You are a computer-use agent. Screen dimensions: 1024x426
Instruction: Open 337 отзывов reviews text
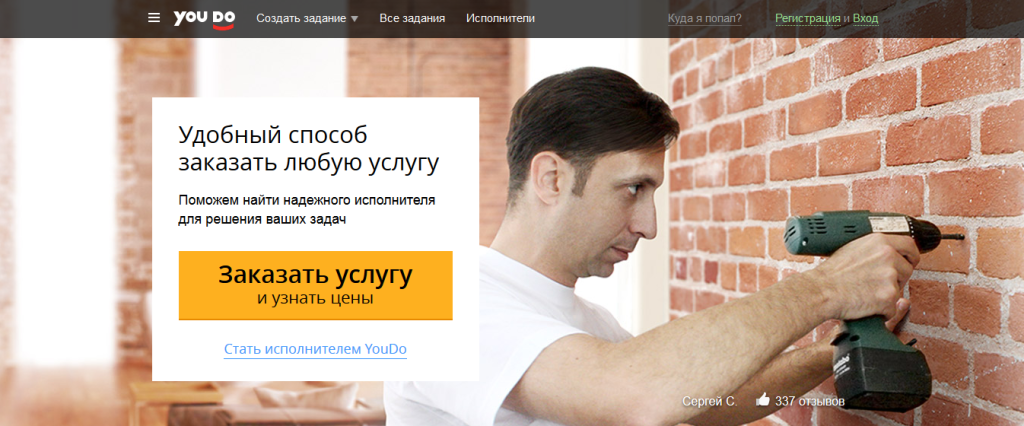click(x=810, y=401)
